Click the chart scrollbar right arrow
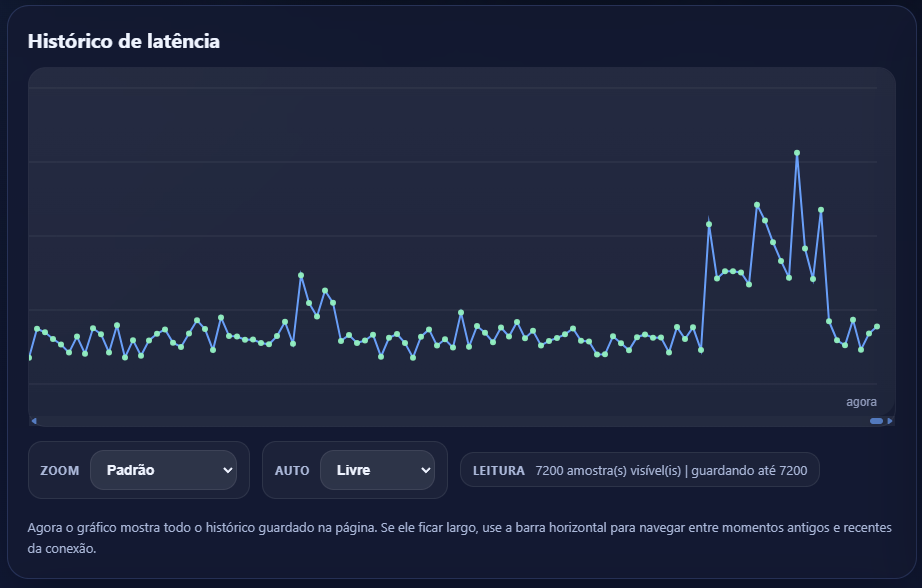 890,421
